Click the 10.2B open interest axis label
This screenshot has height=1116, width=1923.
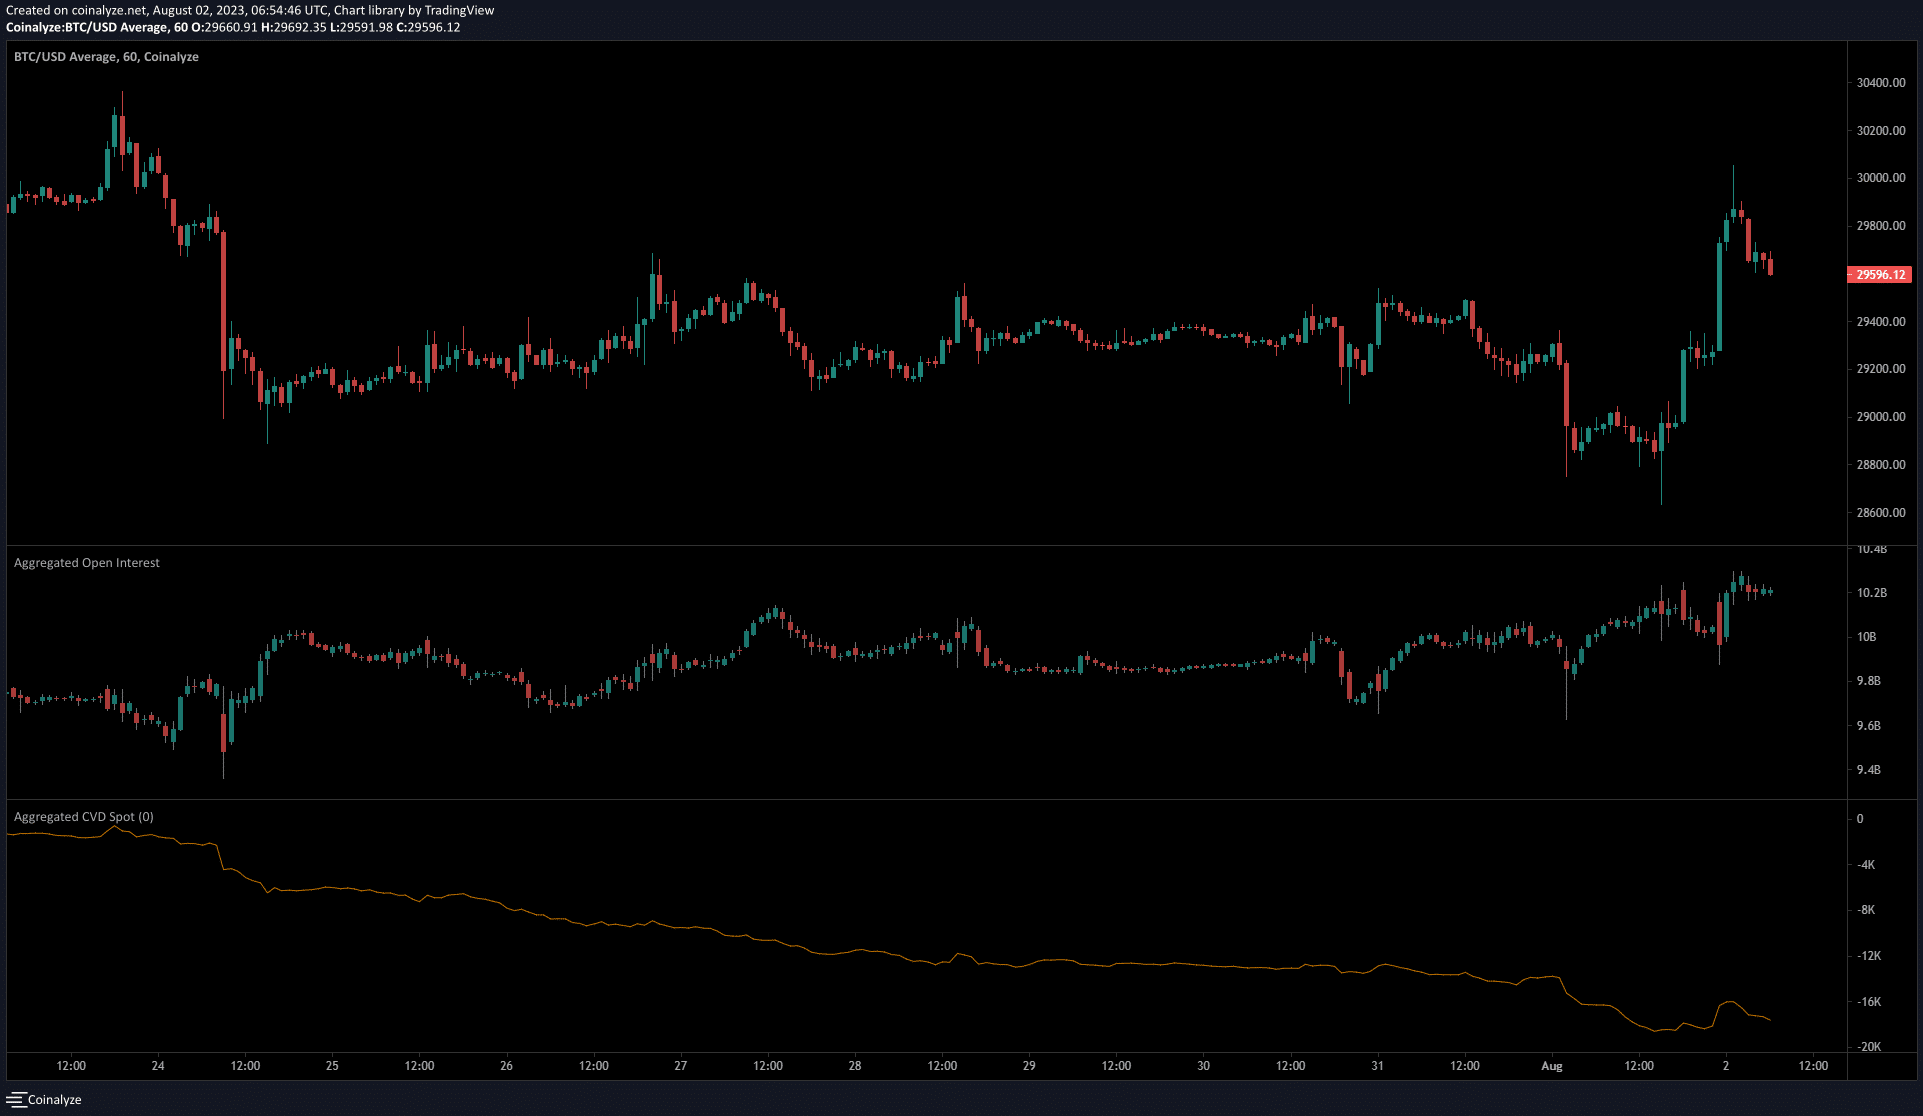point(1872,593)
